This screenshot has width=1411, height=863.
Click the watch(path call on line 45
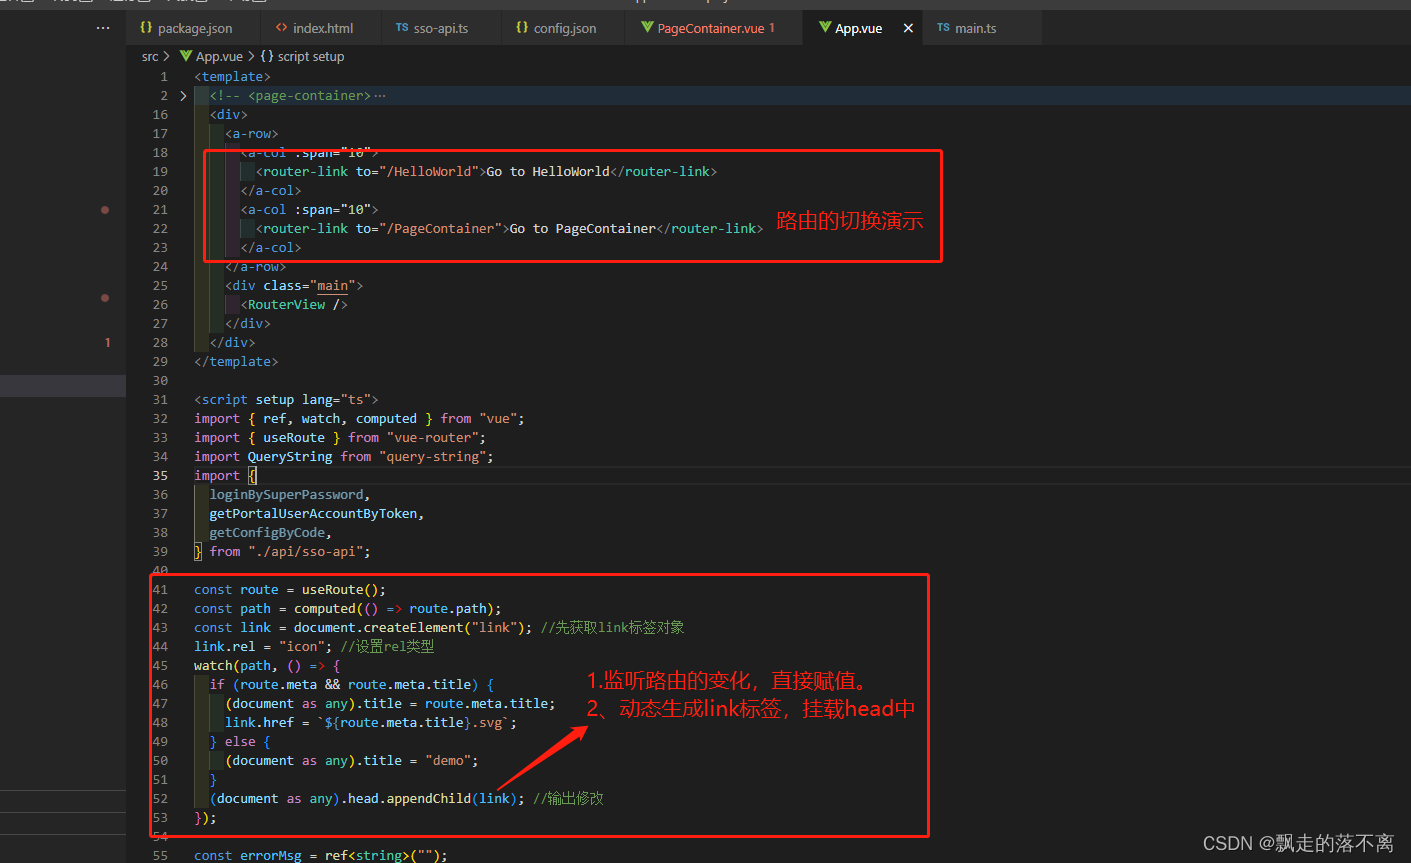(232, 666)
